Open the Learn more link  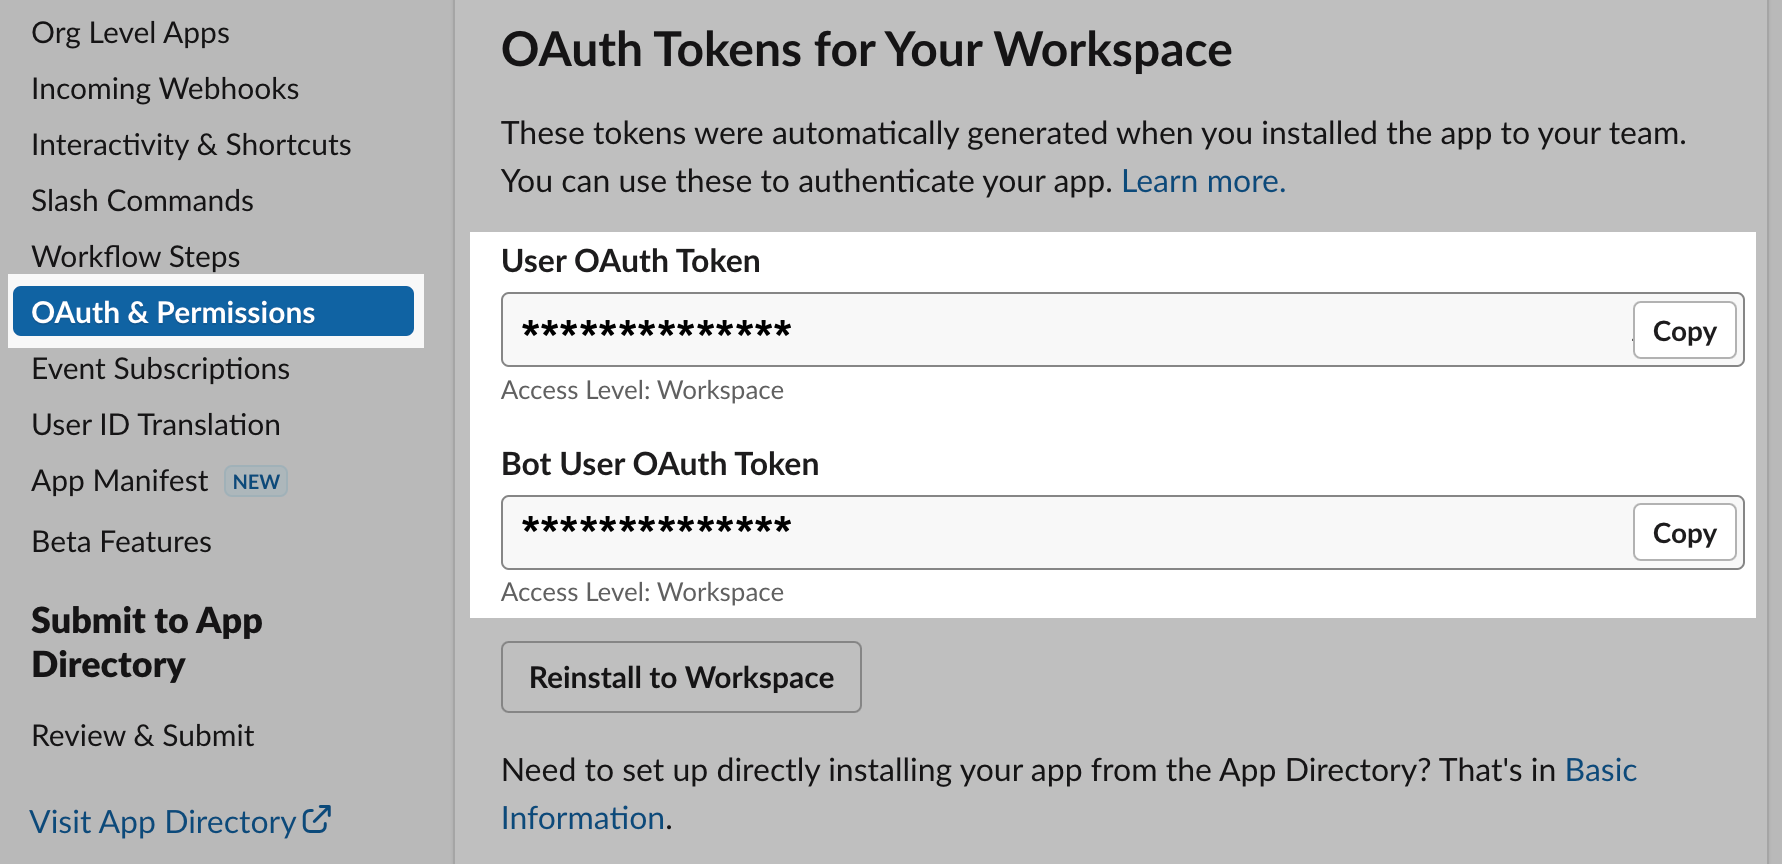click(x=1202, y=181)
